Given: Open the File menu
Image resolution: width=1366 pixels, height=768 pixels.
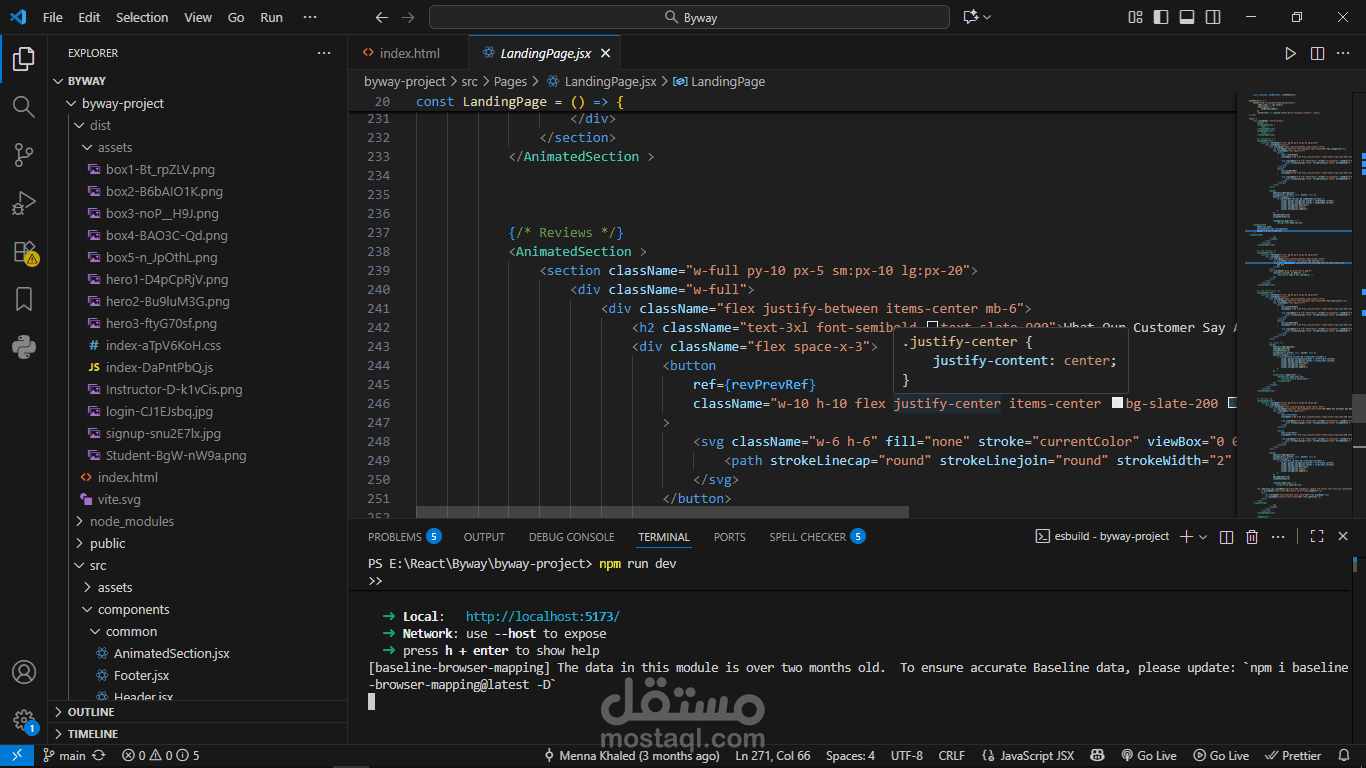Looking at the screenshot, I should click(x=53, y=17).
